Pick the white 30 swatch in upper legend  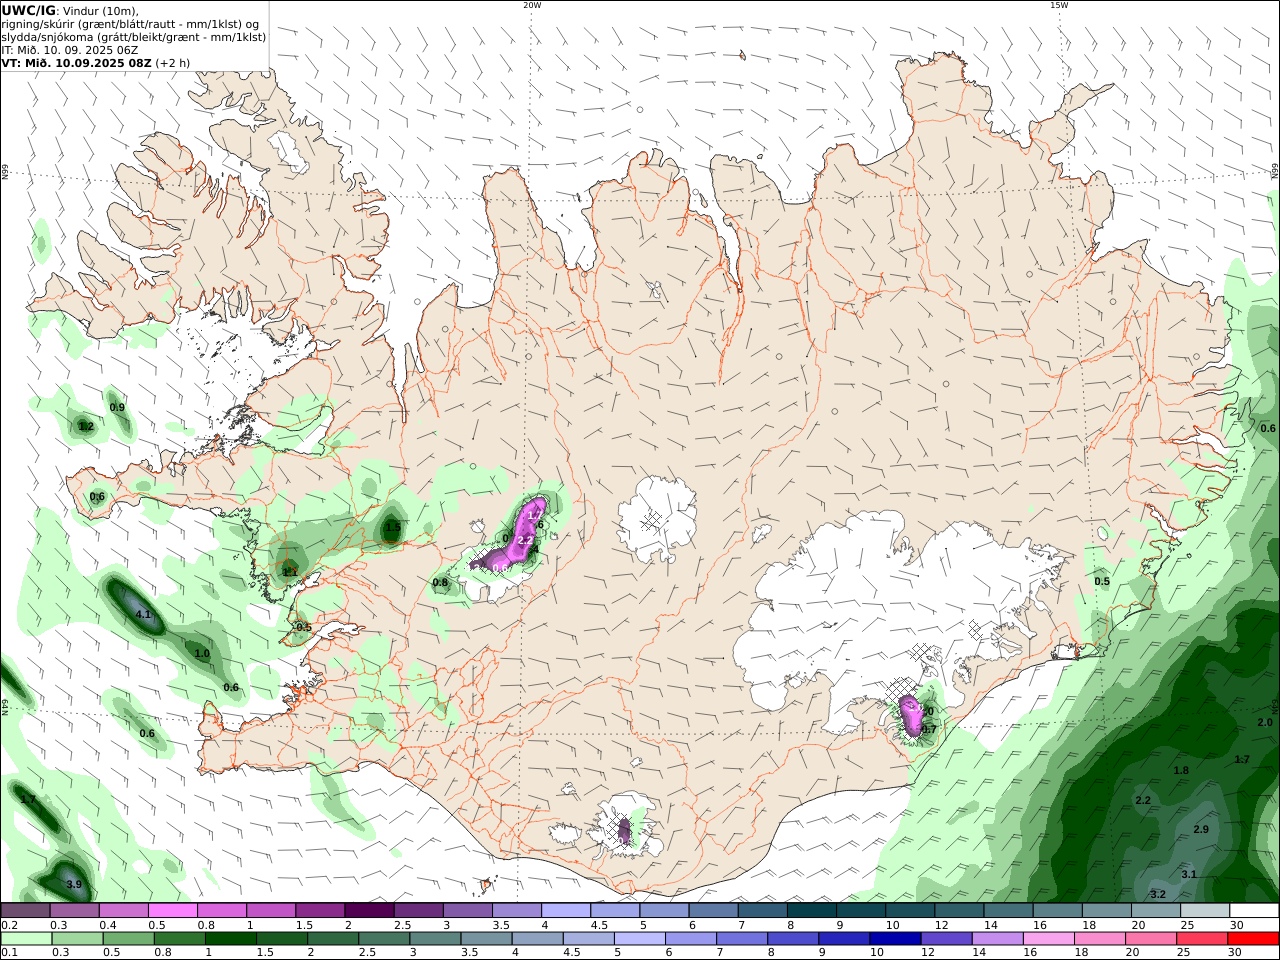pos(1254,910)
